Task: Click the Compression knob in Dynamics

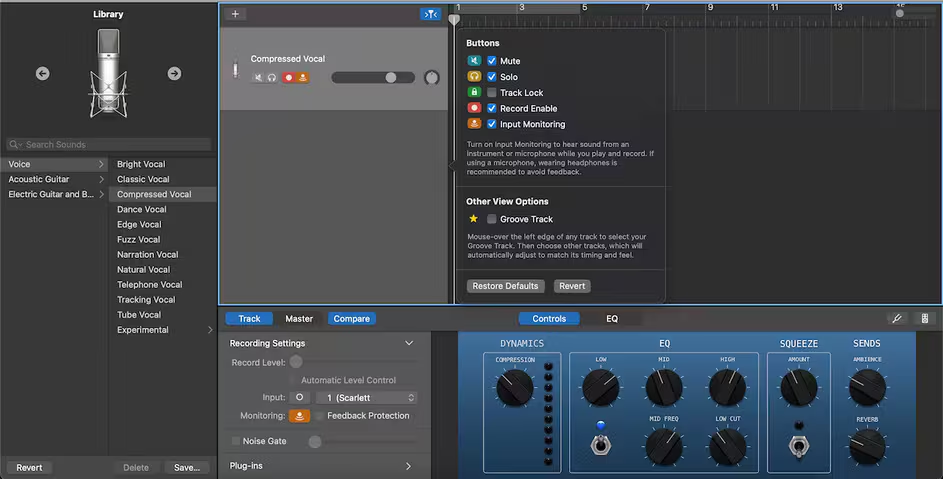Action: coord(515,388)
